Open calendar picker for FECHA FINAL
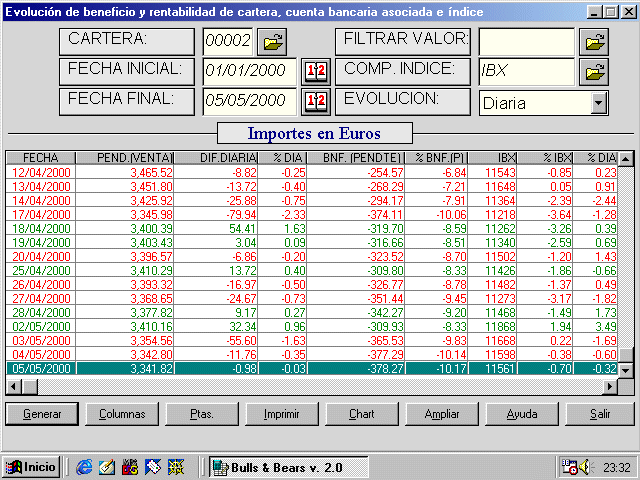640x480 pixels. pos(316,101)
